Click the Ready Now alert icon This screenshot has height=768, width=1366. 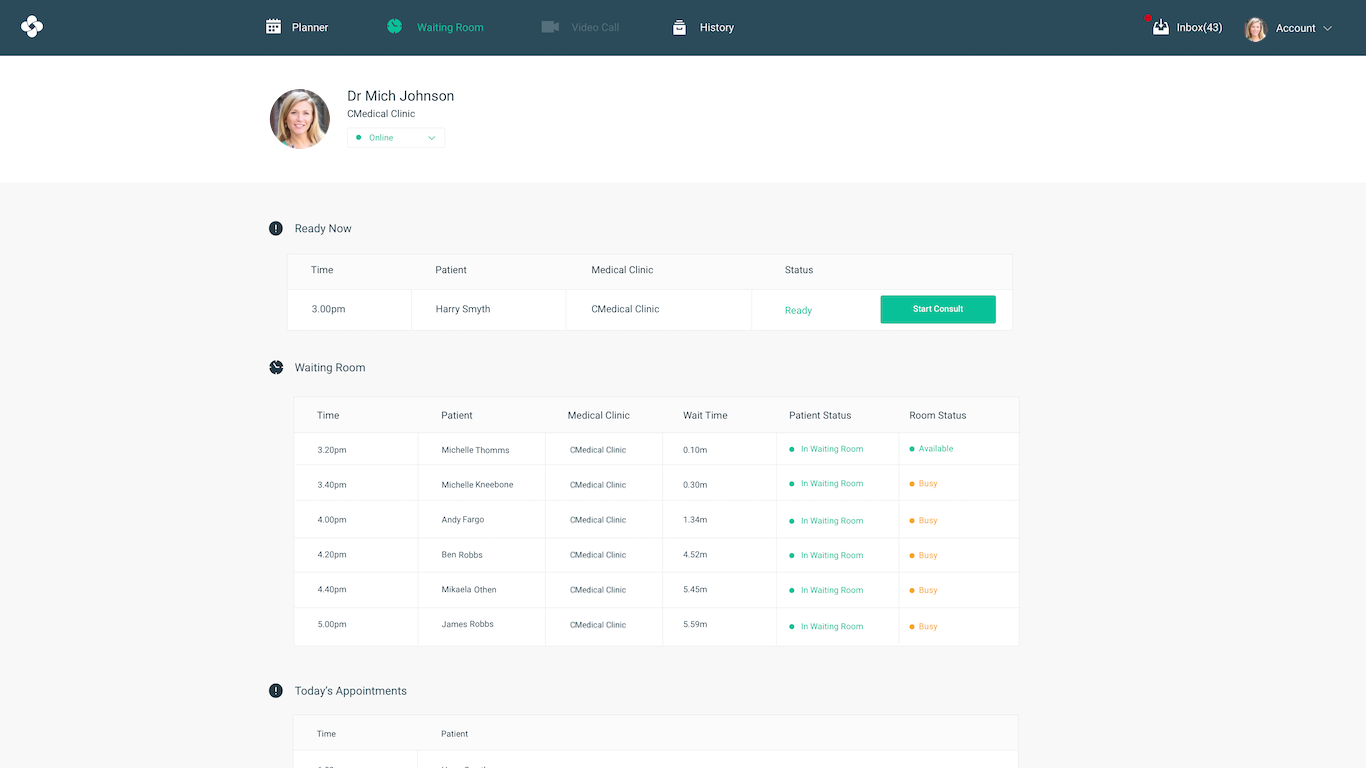276,228
